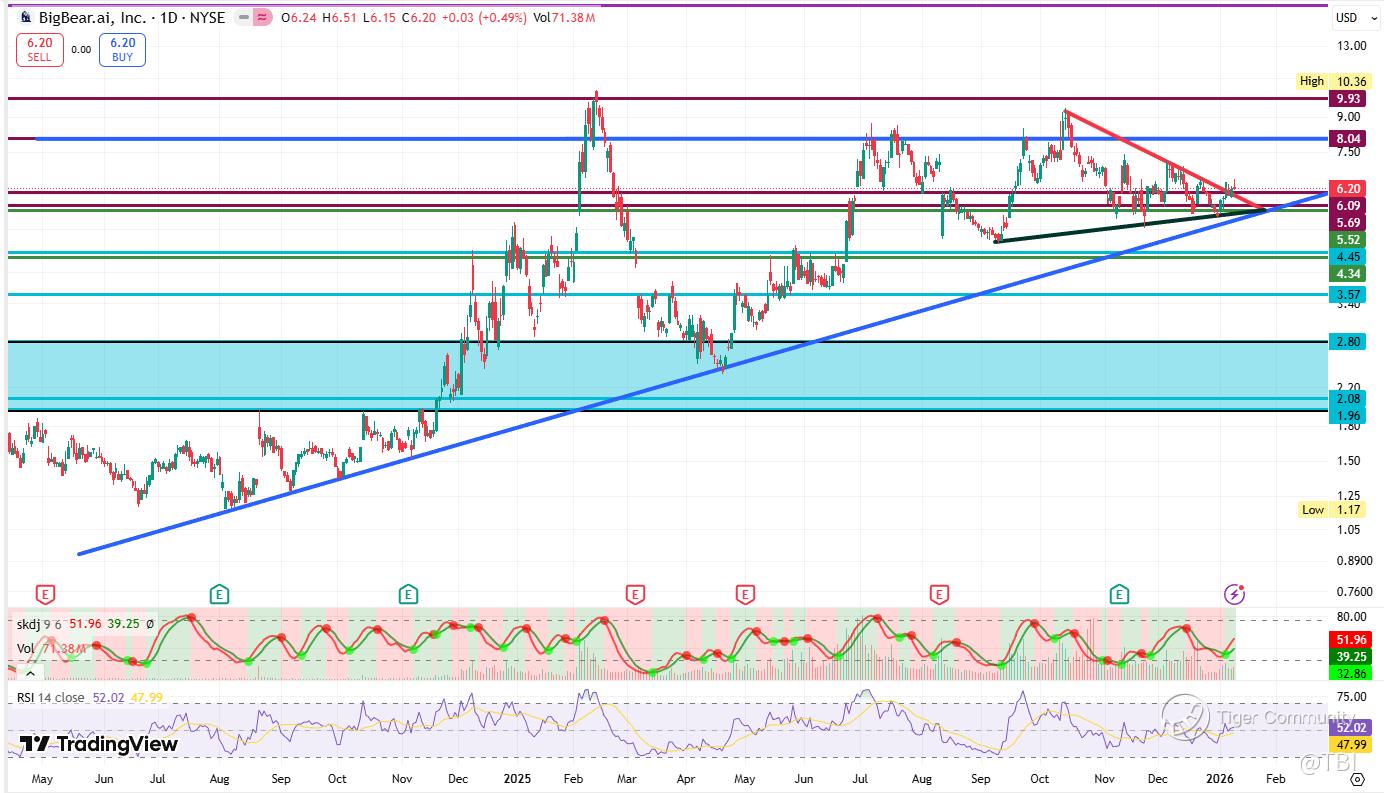This screenshot has height=793, width=1384.
Task: Click the O6.24 open value
Action: [x=298, y=17]
